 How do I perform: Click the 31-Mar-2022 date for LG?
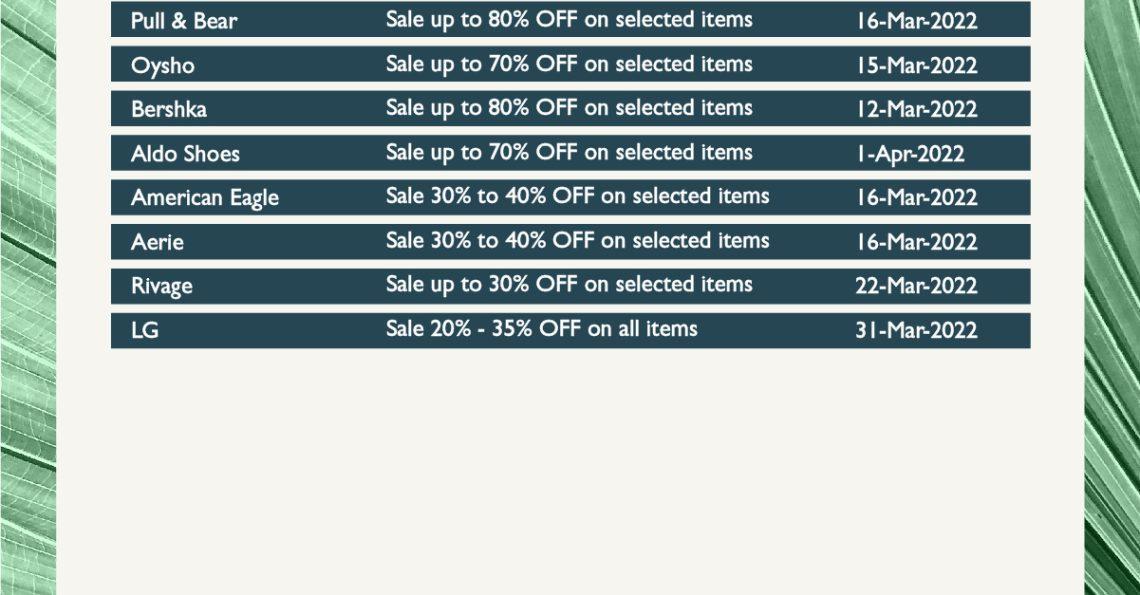click(916, 330)
